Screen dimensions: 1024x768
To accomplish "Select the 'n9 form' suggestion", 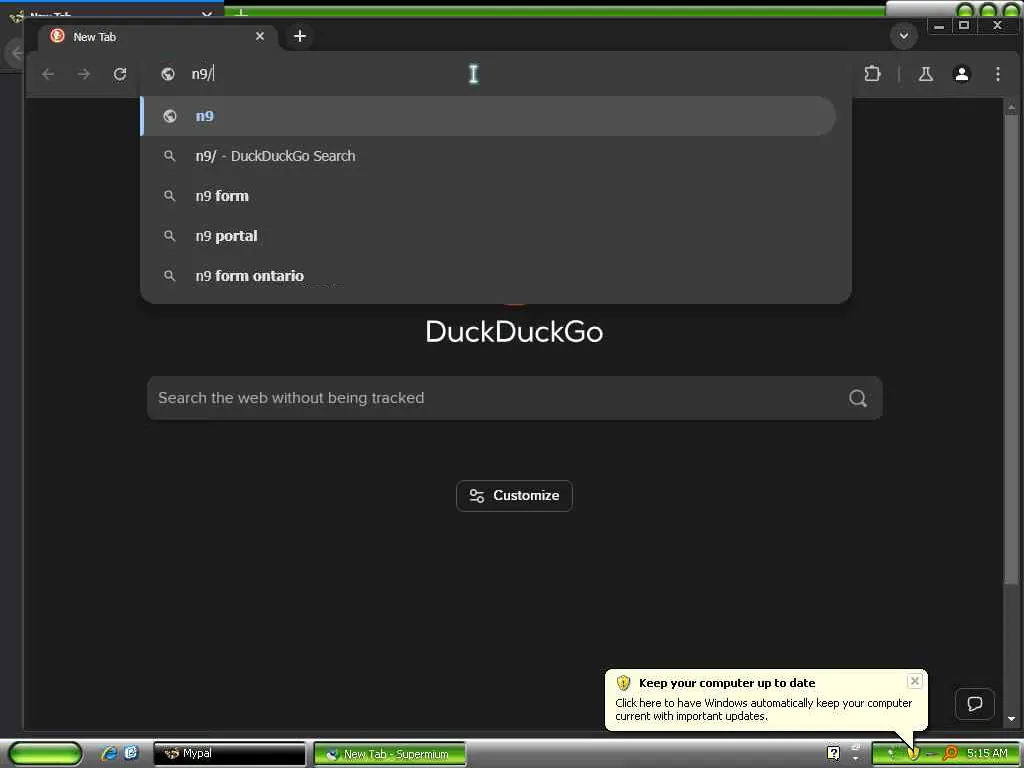I will coord(488,196).
